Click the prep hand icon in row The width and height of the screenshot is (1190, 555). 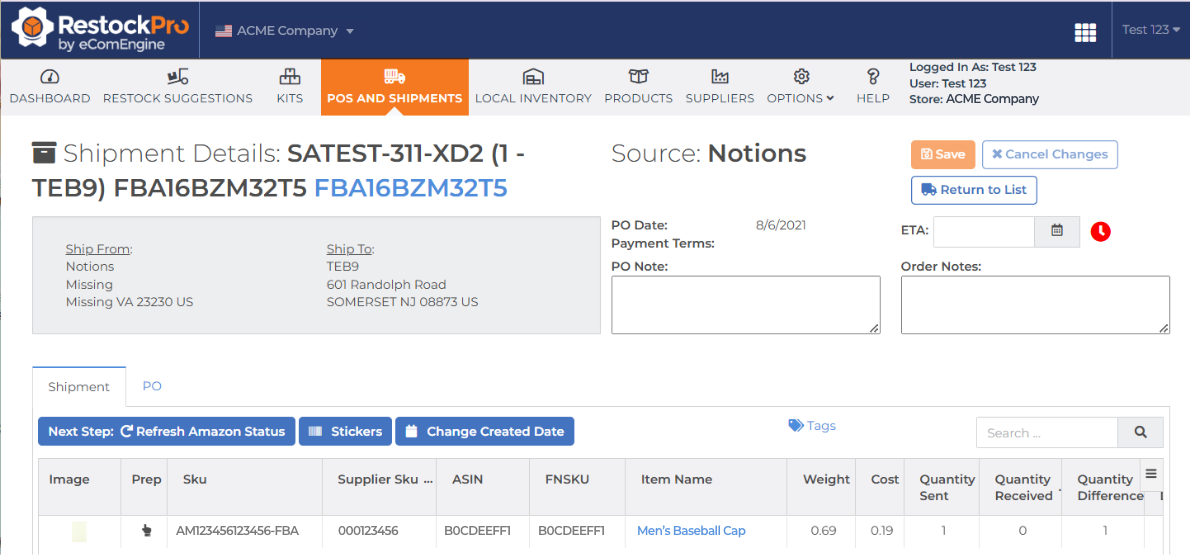click(147, 531)
